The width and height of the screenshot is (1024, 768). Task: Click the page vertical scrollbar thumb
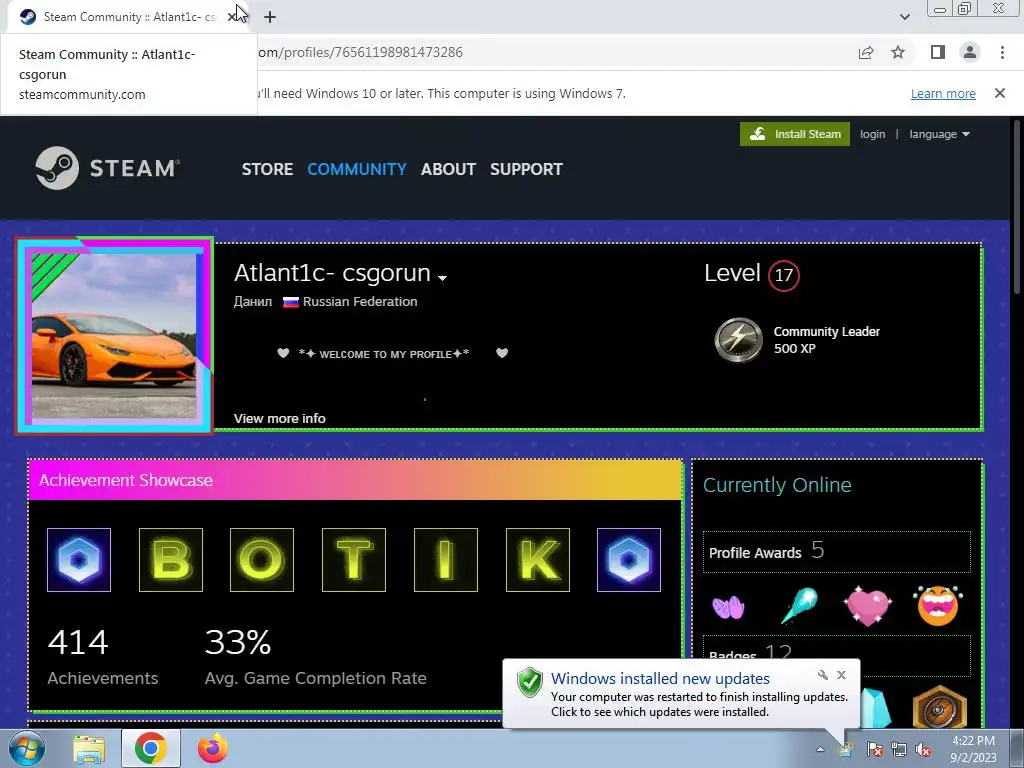tap(1017, 208)
